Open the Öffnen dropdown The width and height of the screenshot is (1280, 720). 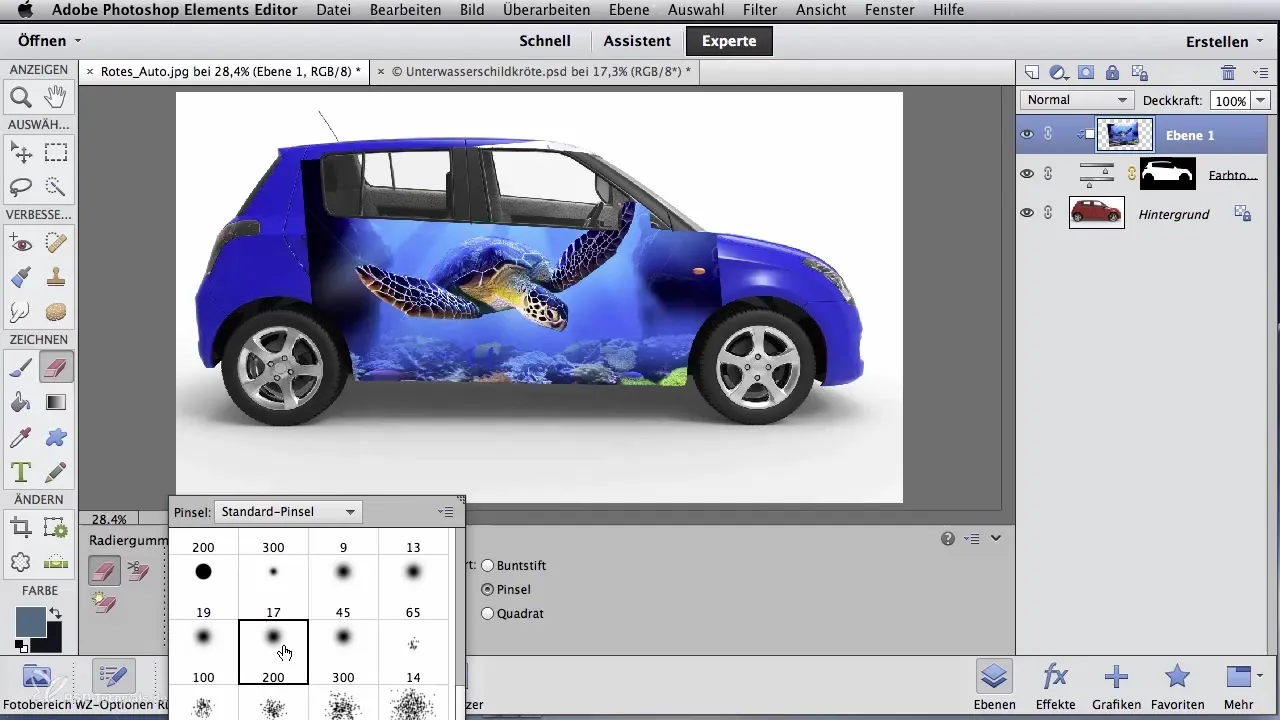pyautogui.click(x=49, y=41)
